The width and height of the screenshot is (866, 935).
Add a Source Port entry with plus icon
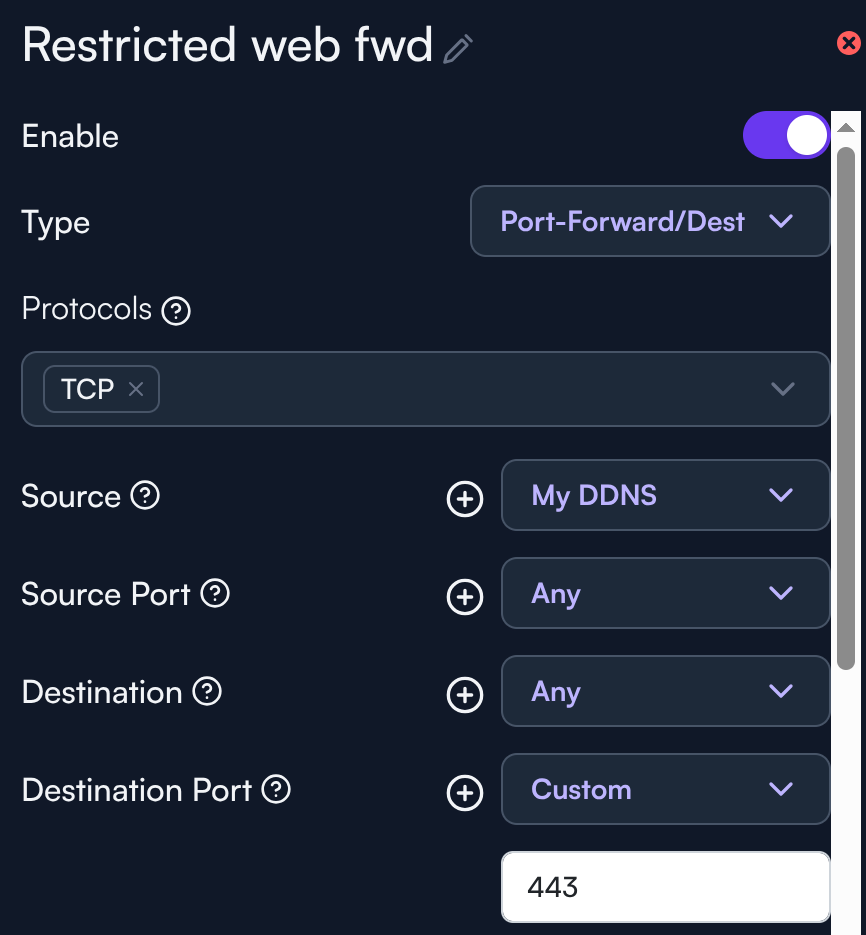[464, 595]
